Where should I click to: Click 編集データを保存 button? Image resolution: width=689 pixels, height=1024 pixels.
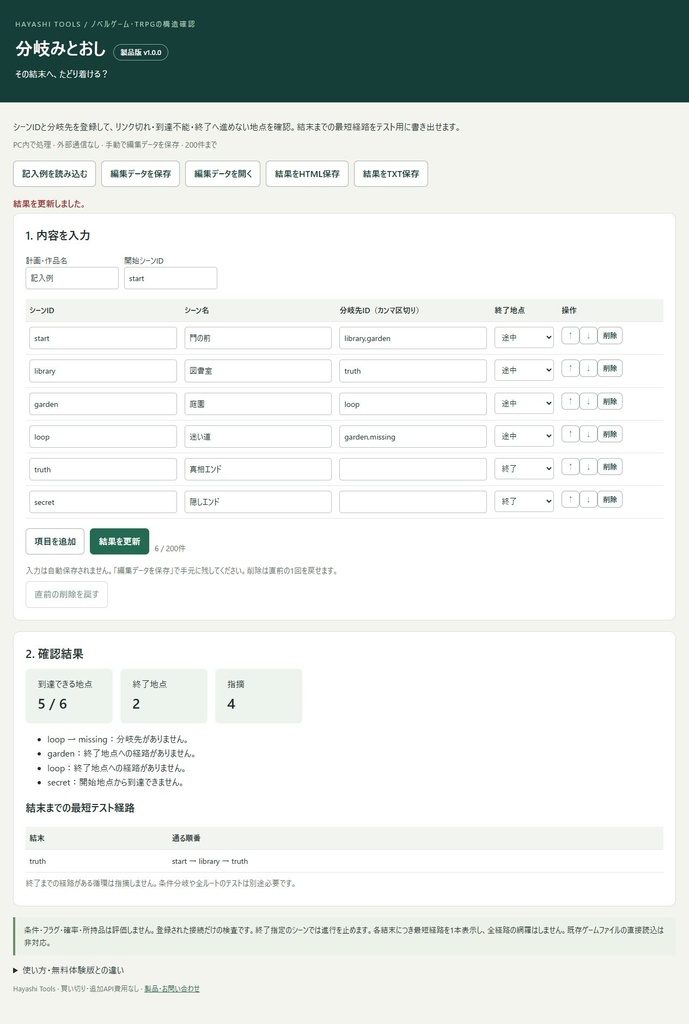pyautogui.click(x=140, y=174)
